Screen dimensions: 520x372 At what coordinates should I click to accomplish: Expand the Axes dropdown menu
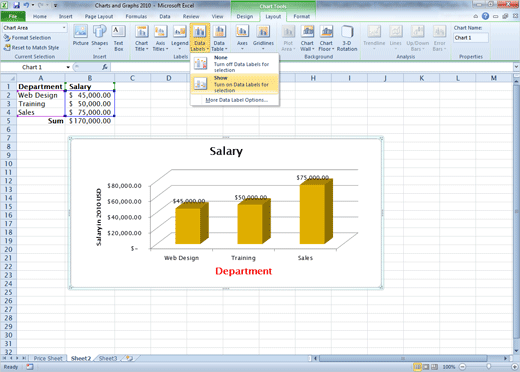point(242,38)
